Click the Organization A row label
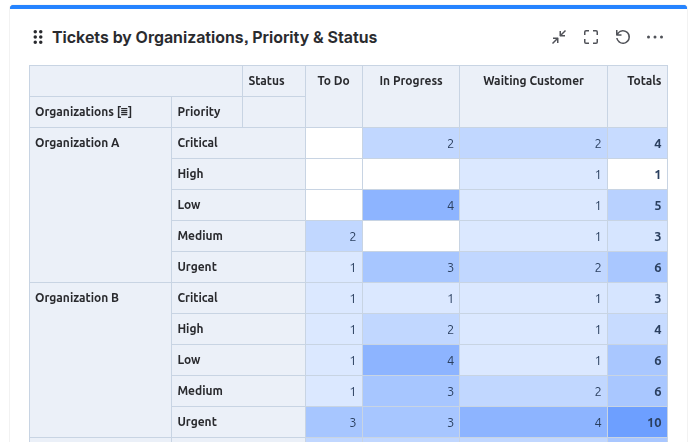The image size is (695, 442). [77, 143]
